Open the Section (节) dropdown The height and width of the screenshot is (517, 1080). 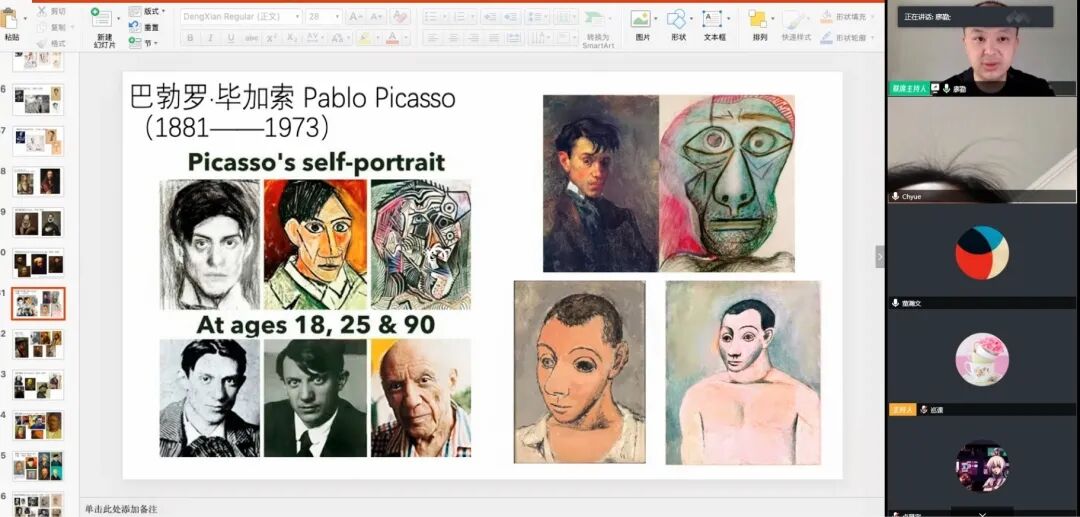point(143,43)
